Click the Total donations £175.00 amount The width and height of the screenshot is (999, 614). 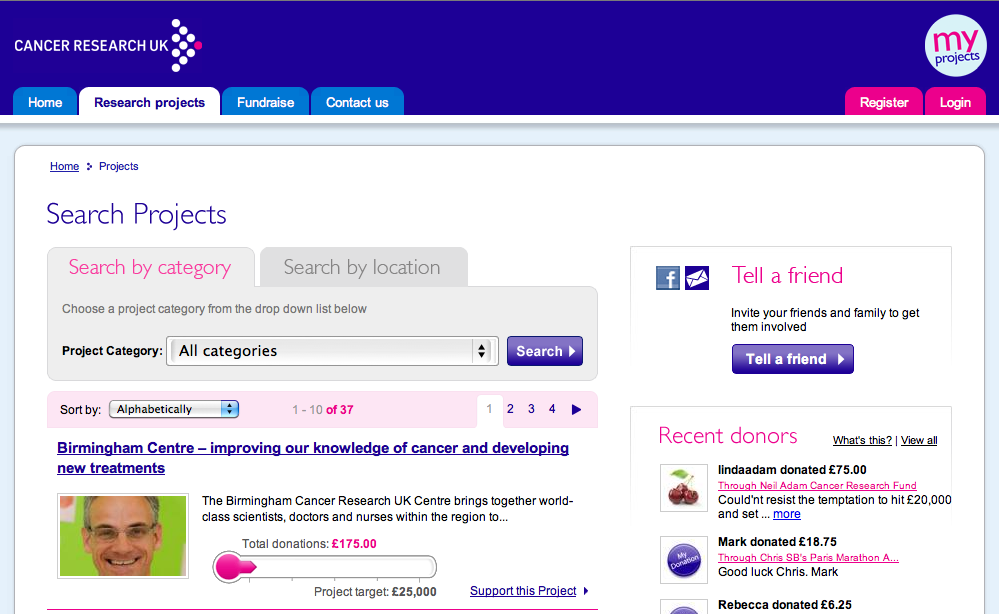[x=354, y=544]
